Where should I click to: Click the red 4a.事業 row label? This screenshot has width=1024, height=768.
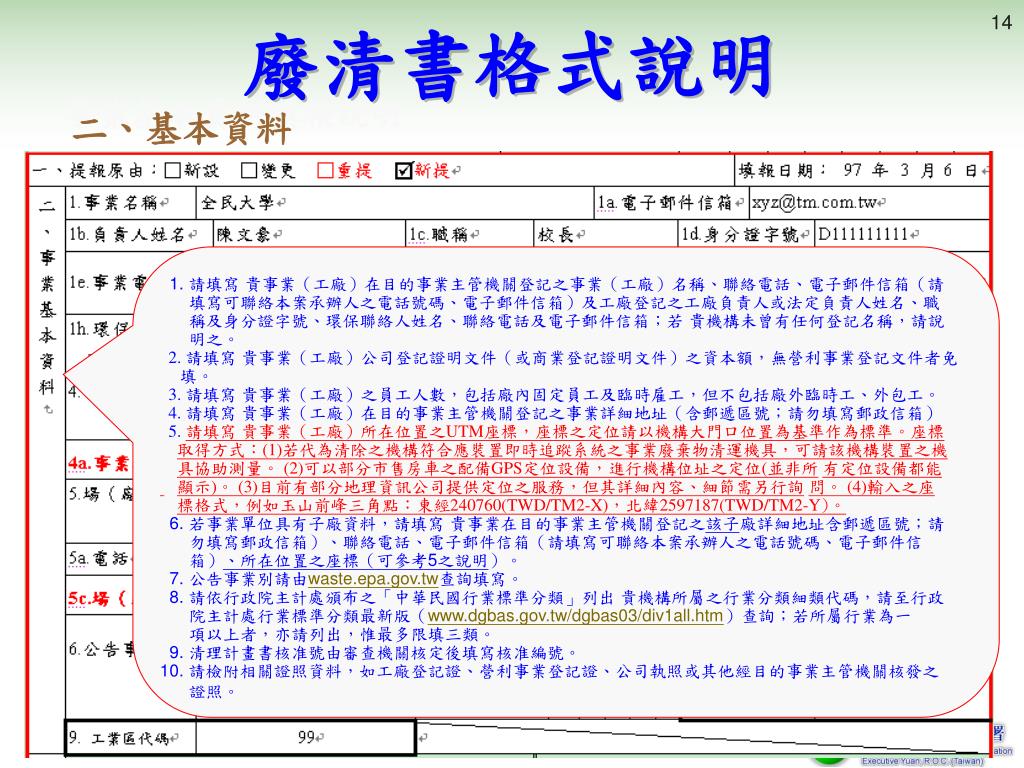99,464
